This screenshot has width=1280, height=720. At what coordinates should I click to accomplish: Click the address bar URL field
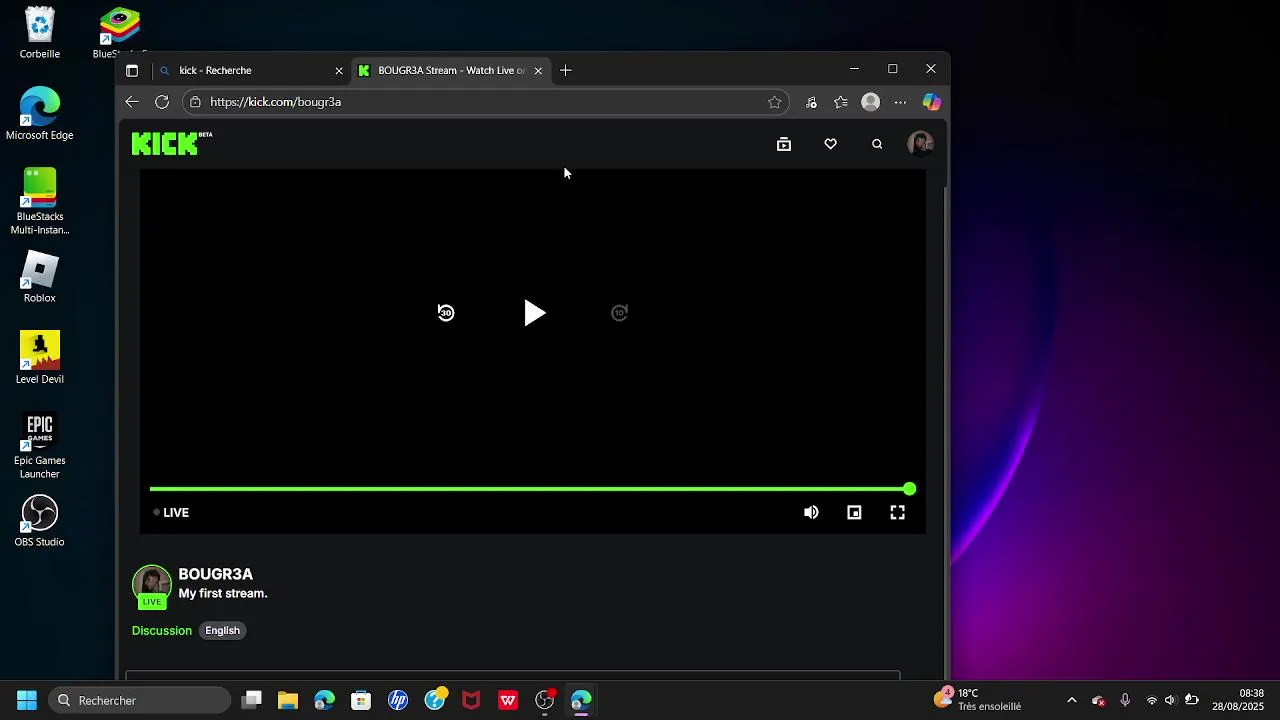pyautogui.click(x=485, y=102)
